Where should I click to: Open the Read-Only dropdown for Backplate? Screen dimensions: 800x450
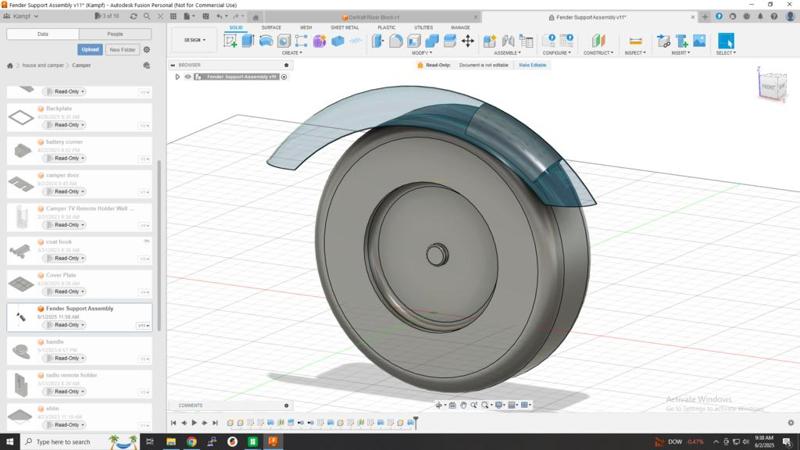(64, 125)
